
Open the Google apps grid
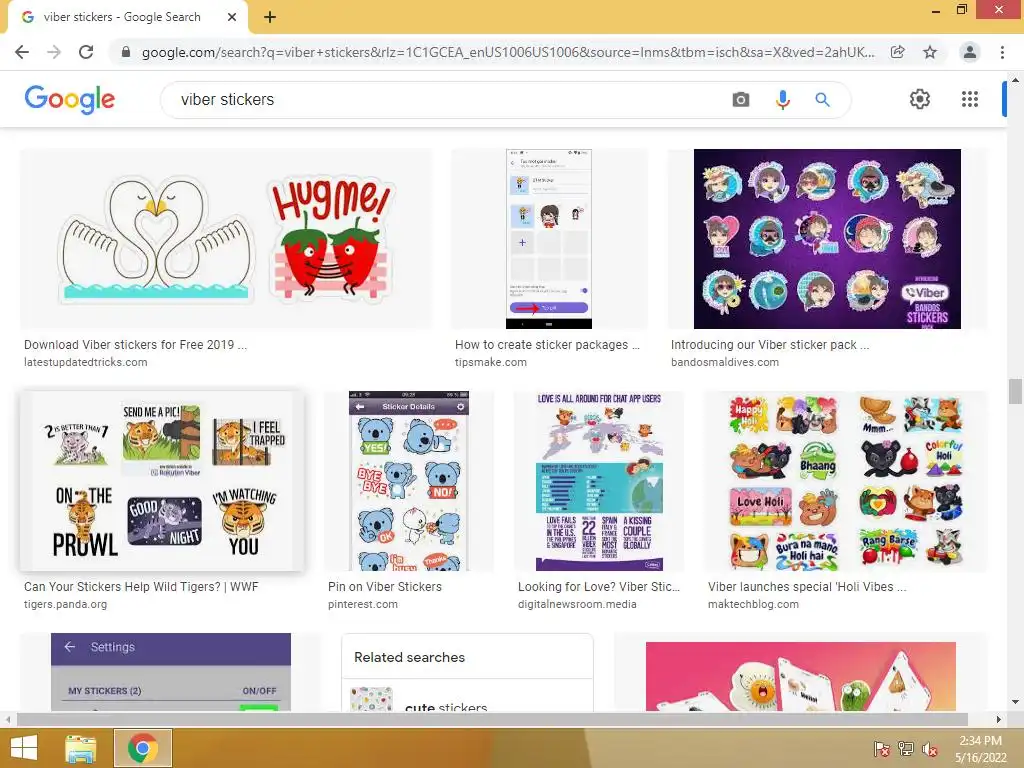pos(970,99)
